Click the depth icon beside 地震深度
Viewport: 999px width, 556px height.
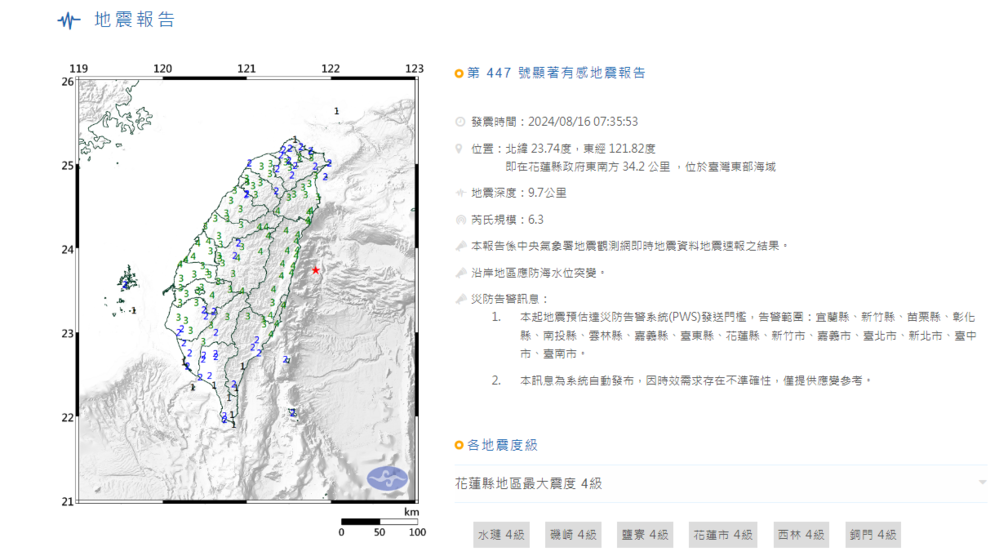pyautogui.click(x=460, y=193)
